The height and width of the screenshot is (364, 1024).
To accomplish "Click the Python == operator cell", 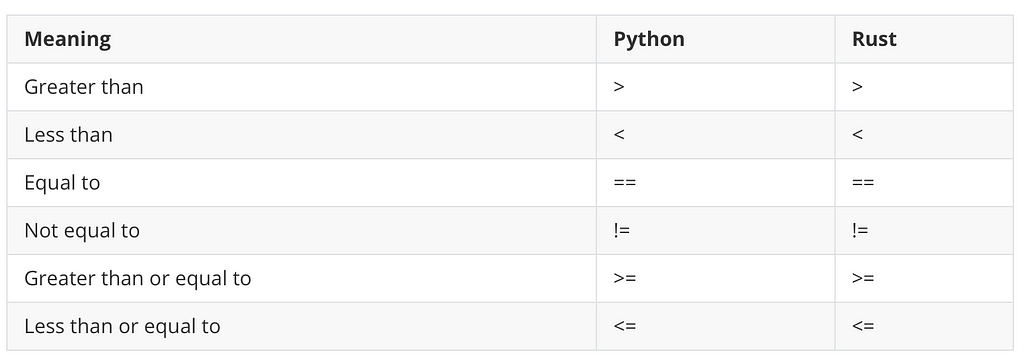I will pyautogui.click(x=715, y=182).
